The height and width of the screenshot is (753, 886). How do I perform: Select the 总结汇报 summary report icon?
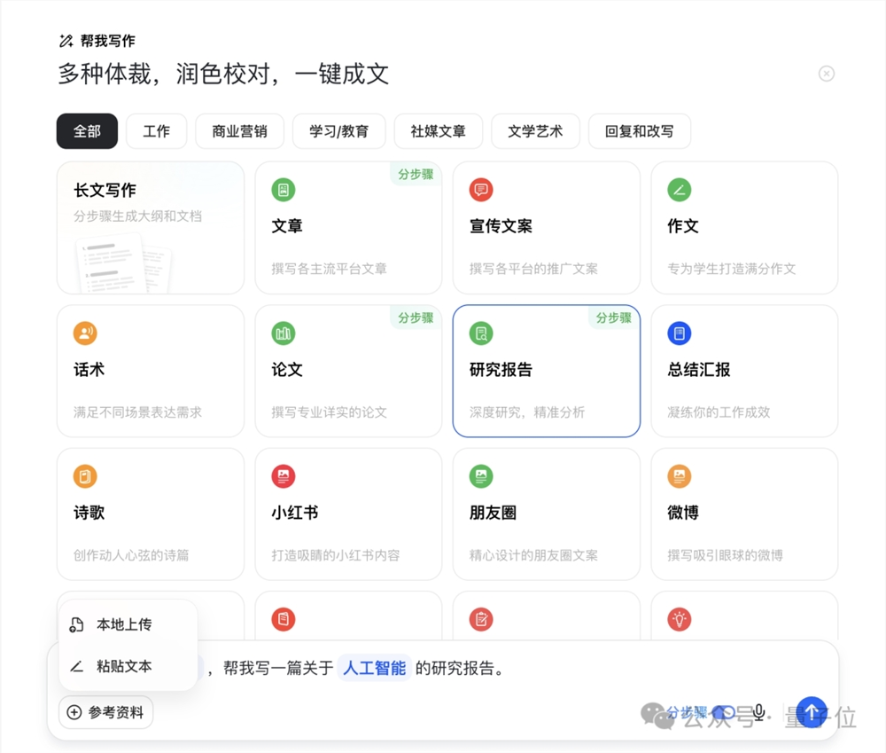[x=679, y=332]
